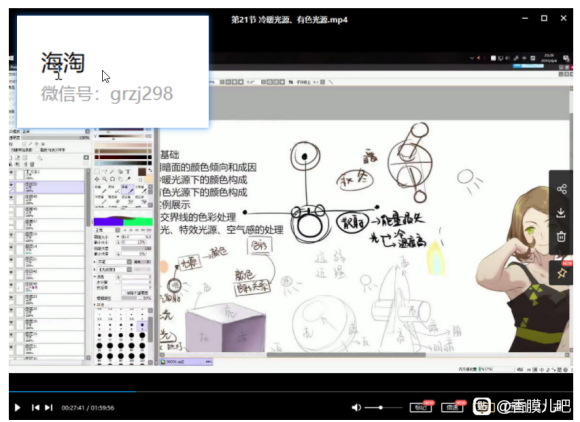Mute audio using the speaker icon
The height and width of the screenshot is (422, 580).
pyautogui.click(x=356, y=408)
